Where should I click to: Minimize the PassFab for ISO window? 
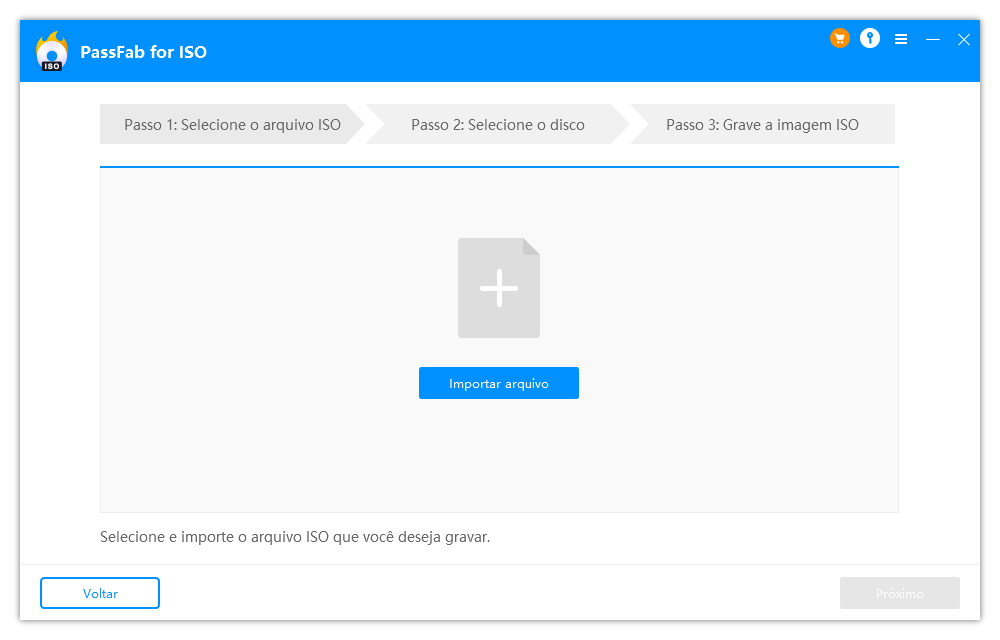point(932,39)
